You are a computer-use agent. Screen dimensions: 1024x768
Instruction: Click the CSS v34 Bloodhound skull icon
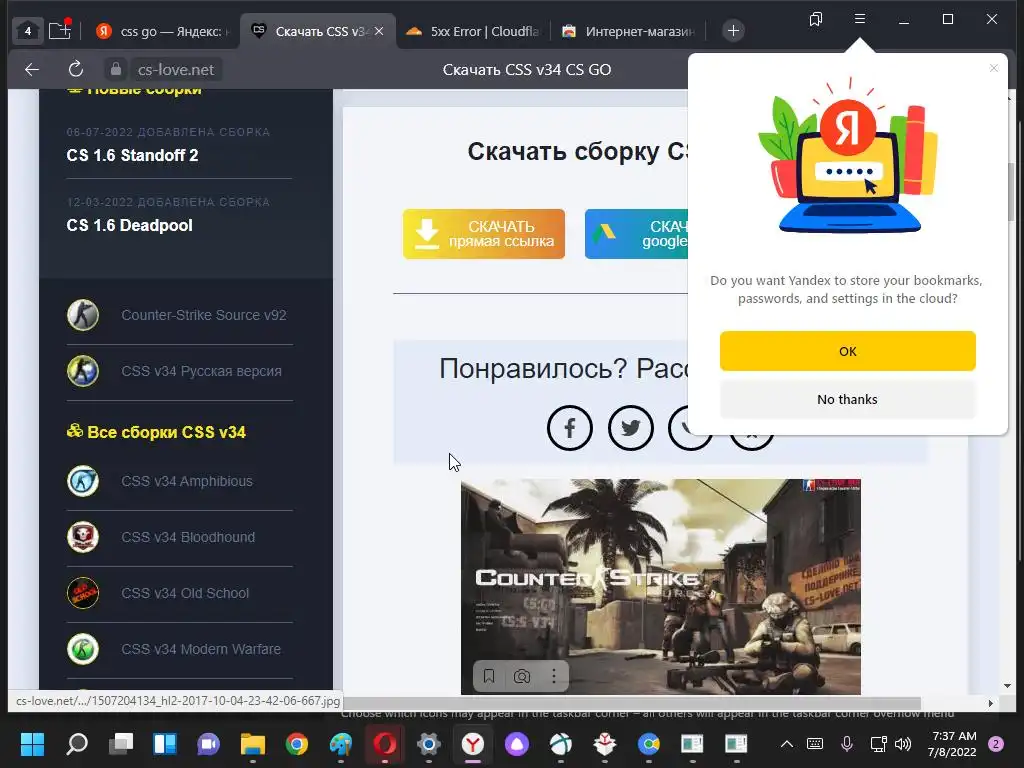pyautogui.click(x=83, y=537)
